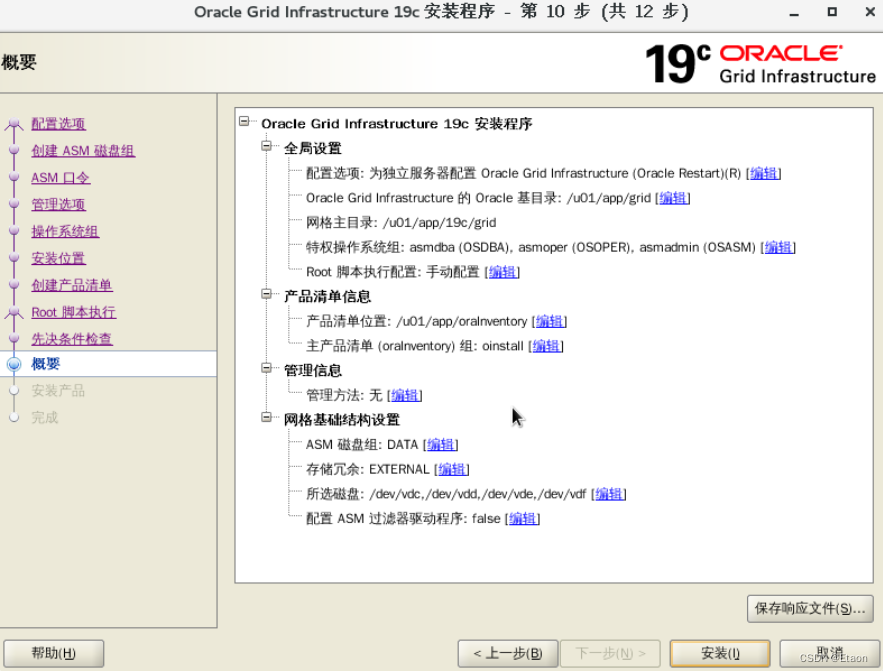
Task: Close the installer window
Action: [870, 11]
